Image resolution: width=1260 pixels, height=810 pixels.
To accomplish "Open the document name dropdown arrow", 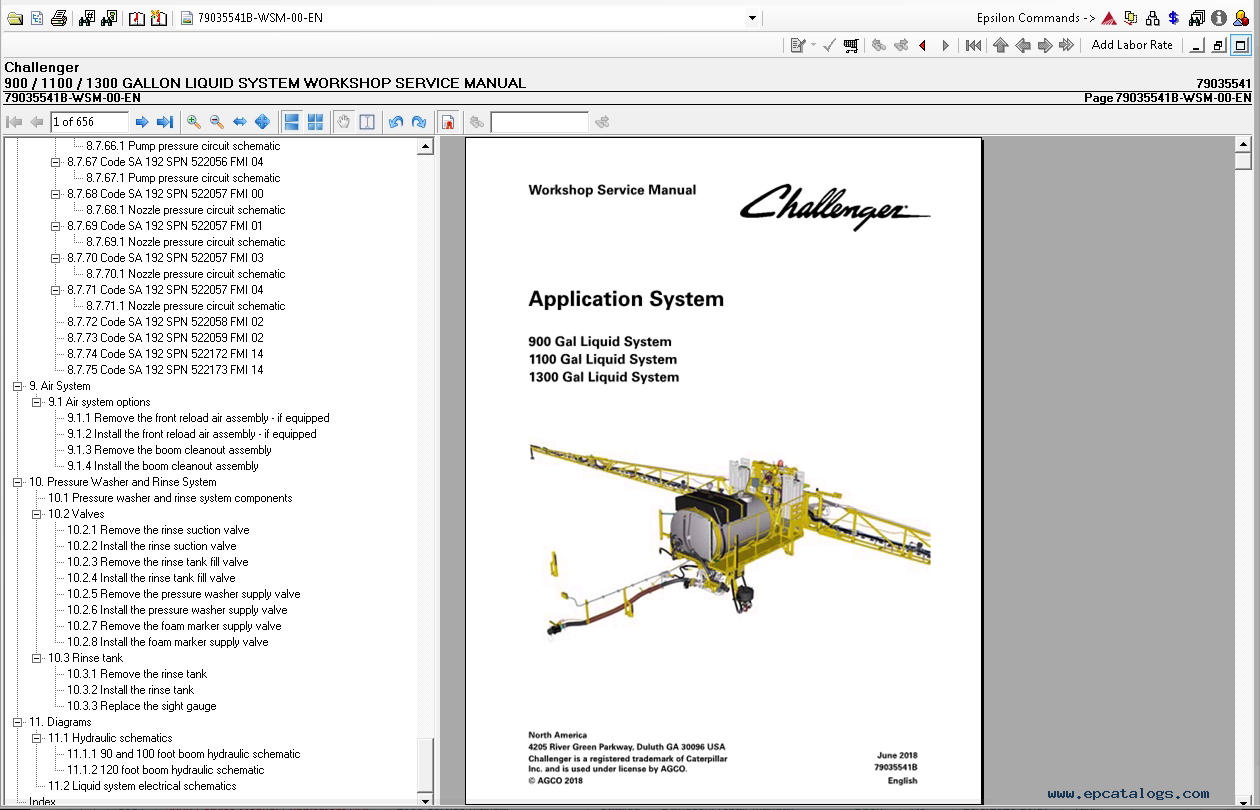I will click(752, 18).
